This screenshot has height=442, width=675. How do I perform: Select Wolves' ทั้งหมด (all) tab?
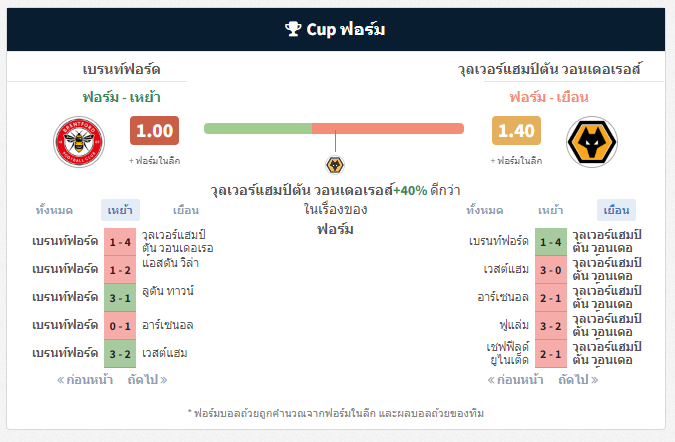[485, 210]
